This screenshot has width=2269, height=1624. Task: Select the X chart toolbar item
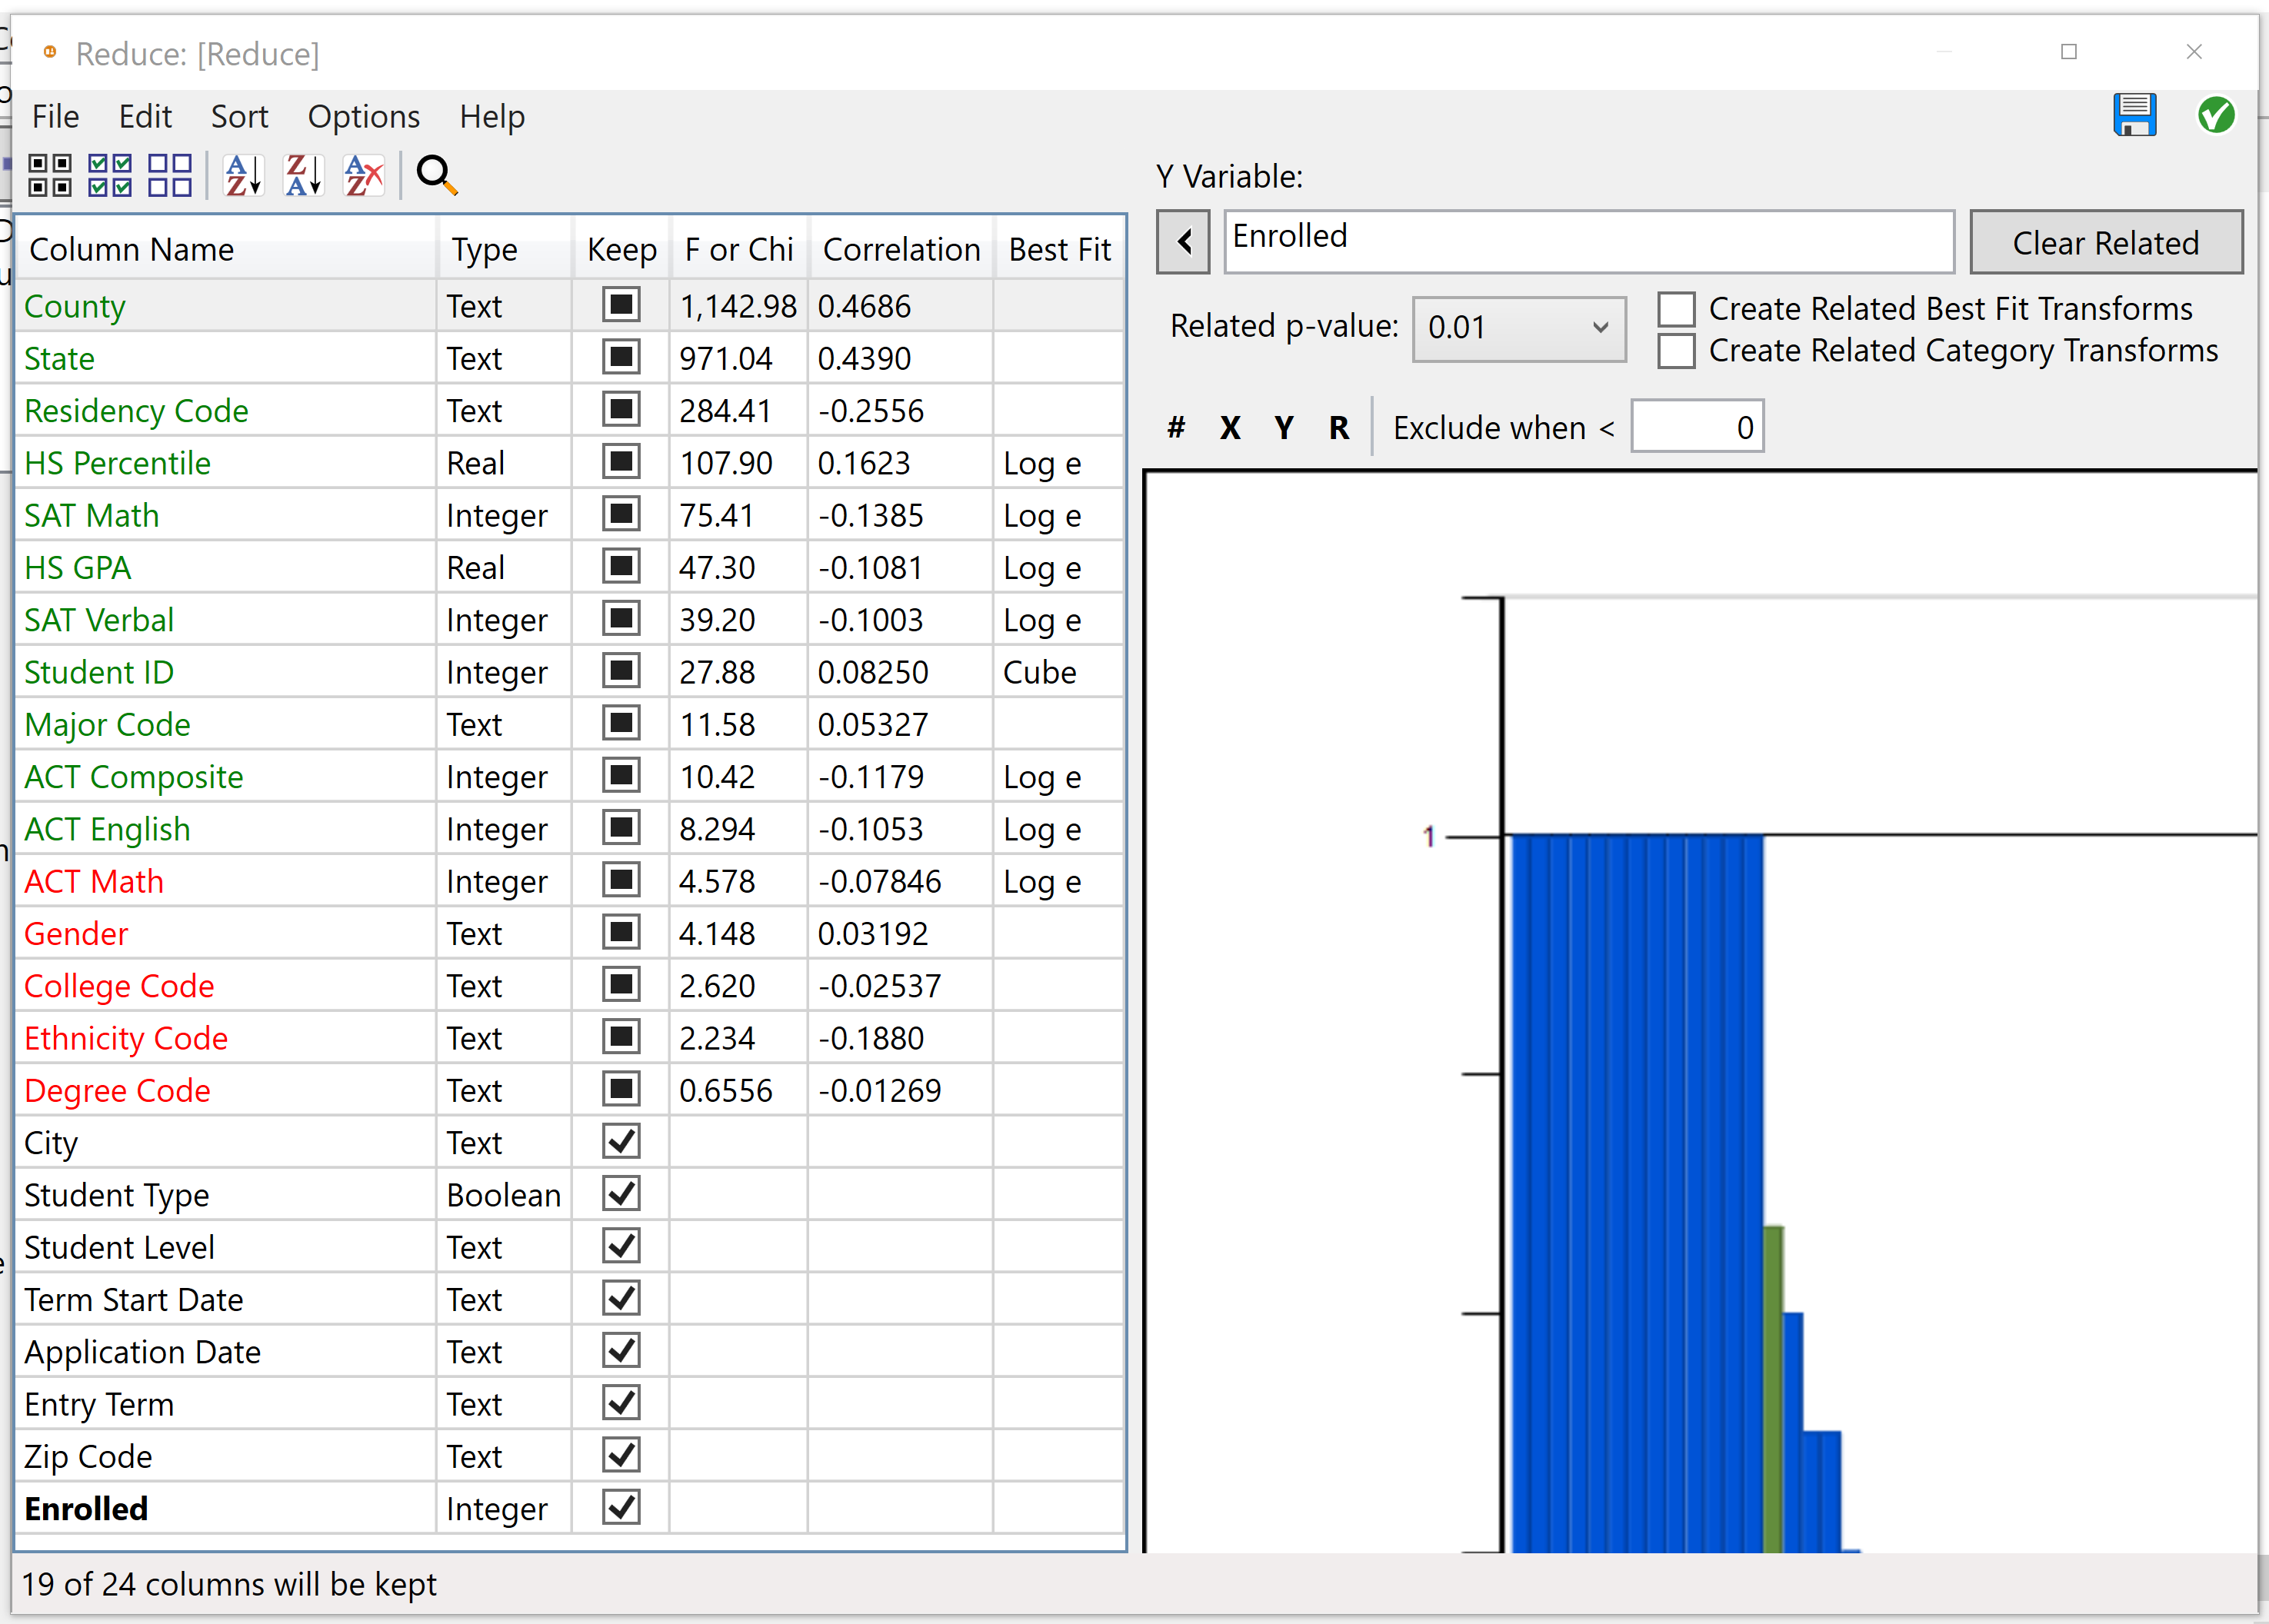(x=1230, y=428)
